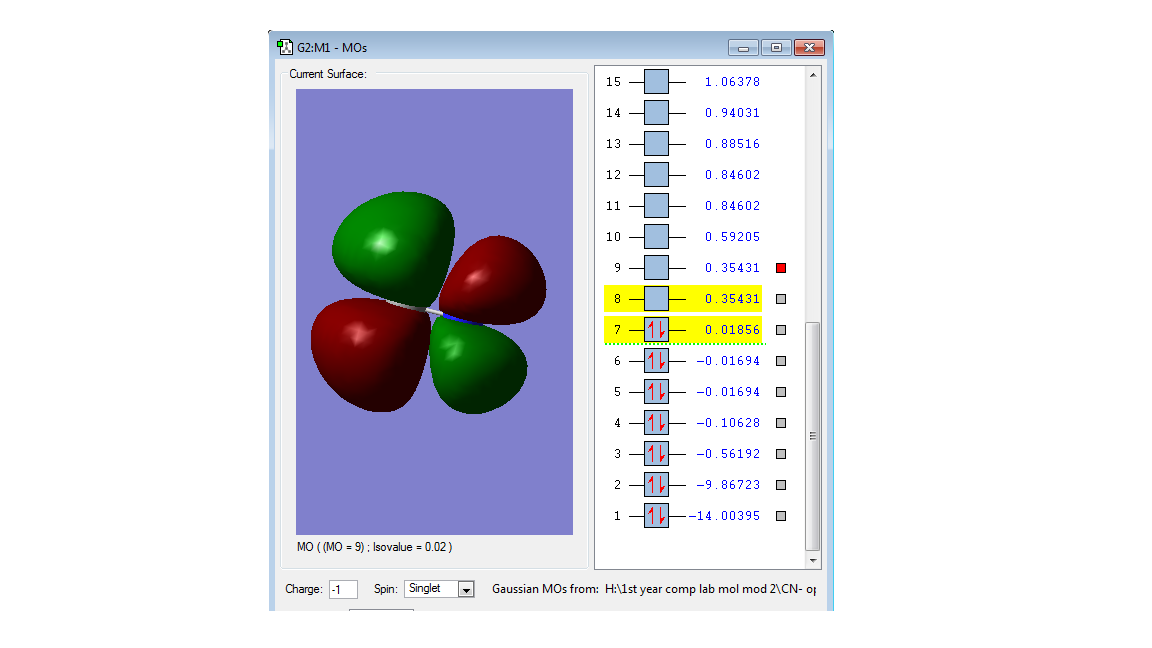Minimize the G2:M1 - MOs window

click(x=744, y=48)
